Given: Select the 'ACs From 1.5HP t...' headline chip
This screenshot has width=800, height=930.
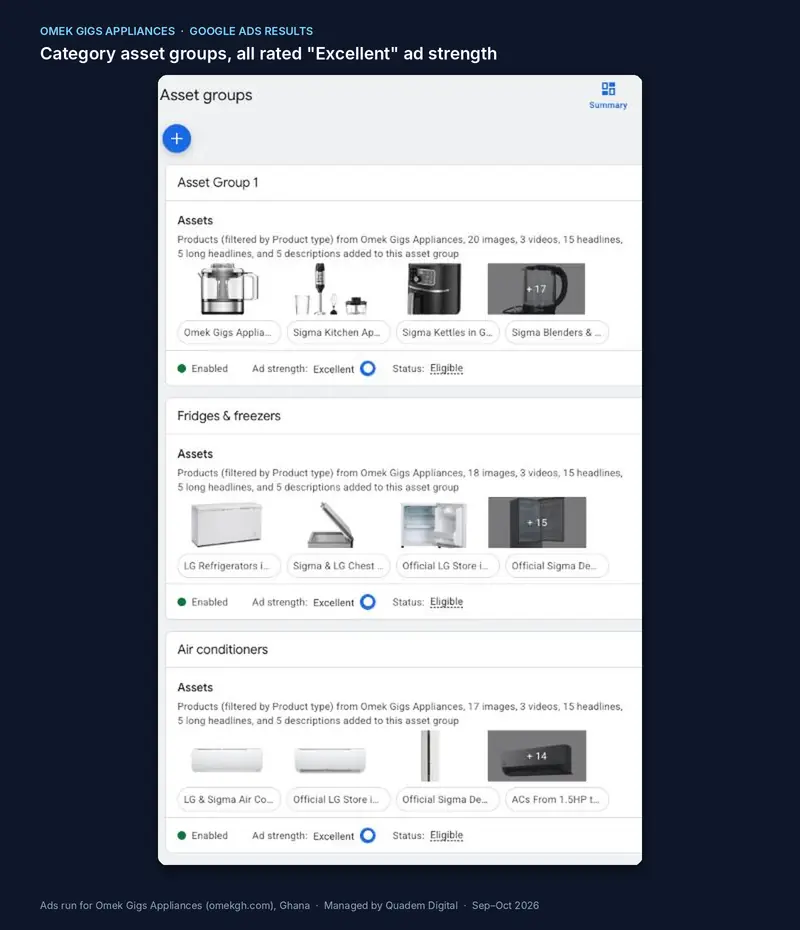Looking at the screenshot, I should [x=557, y=800].
